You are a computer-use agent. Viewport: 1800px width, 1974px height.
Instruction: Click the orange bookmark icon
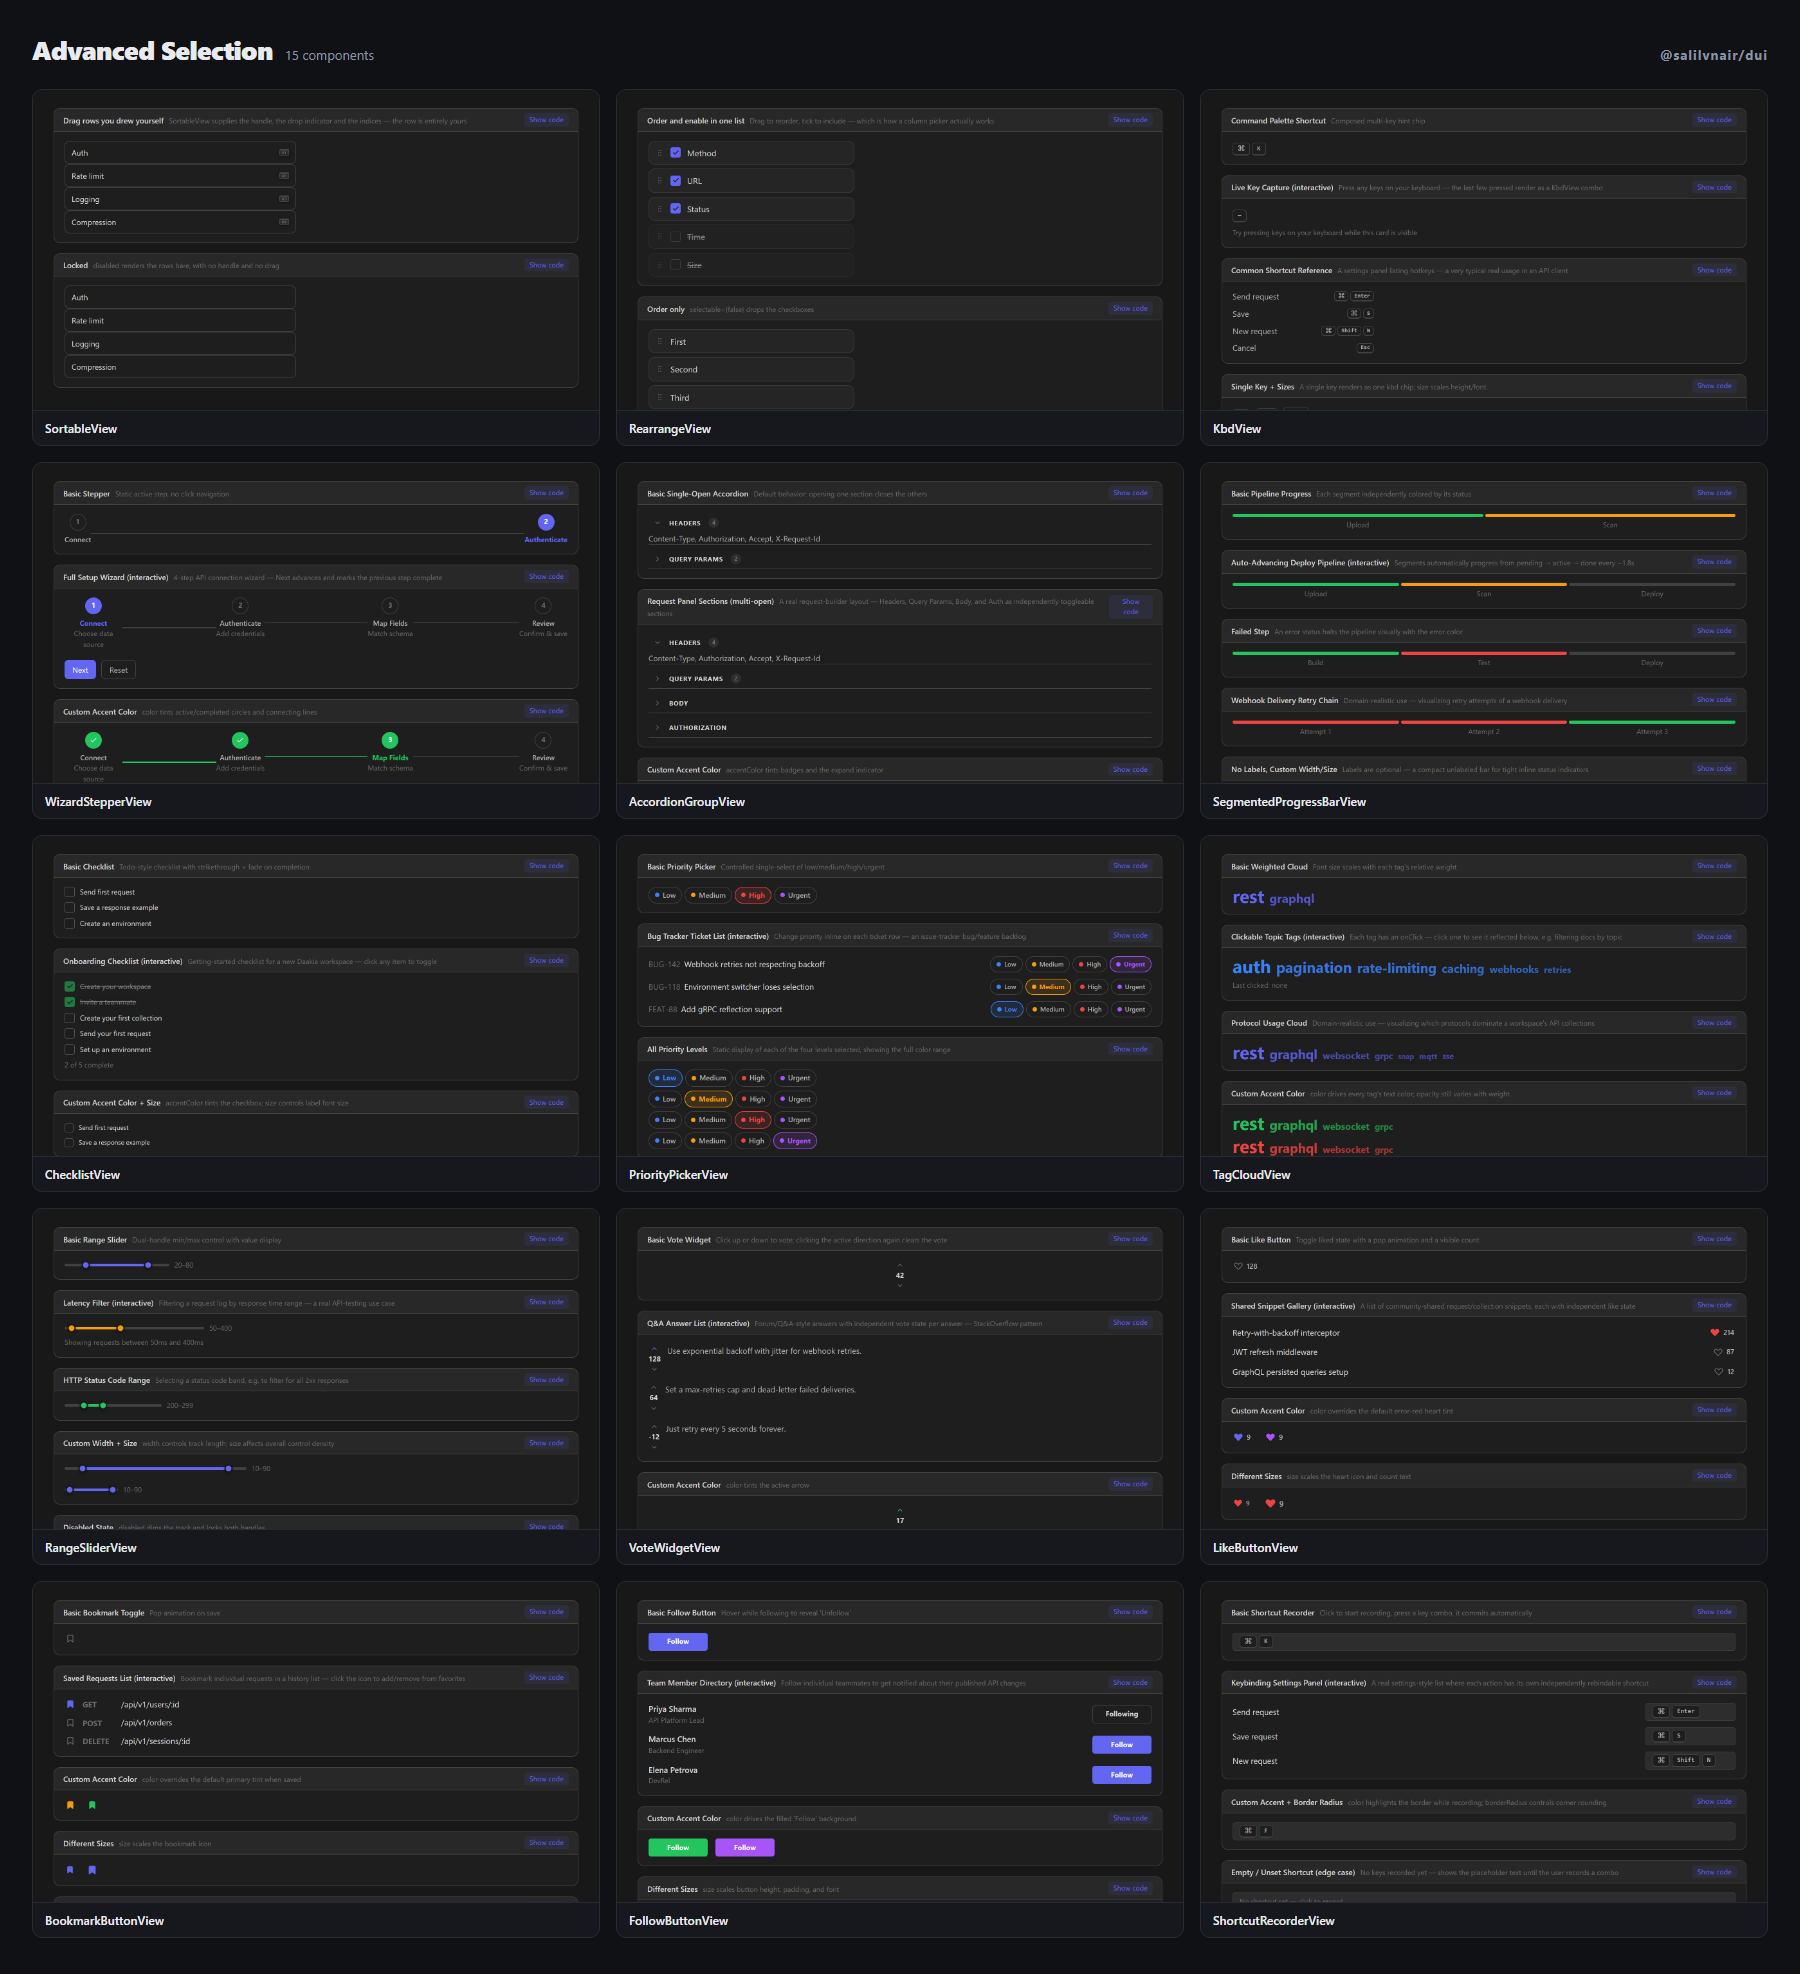click(x=70, y=1805)
